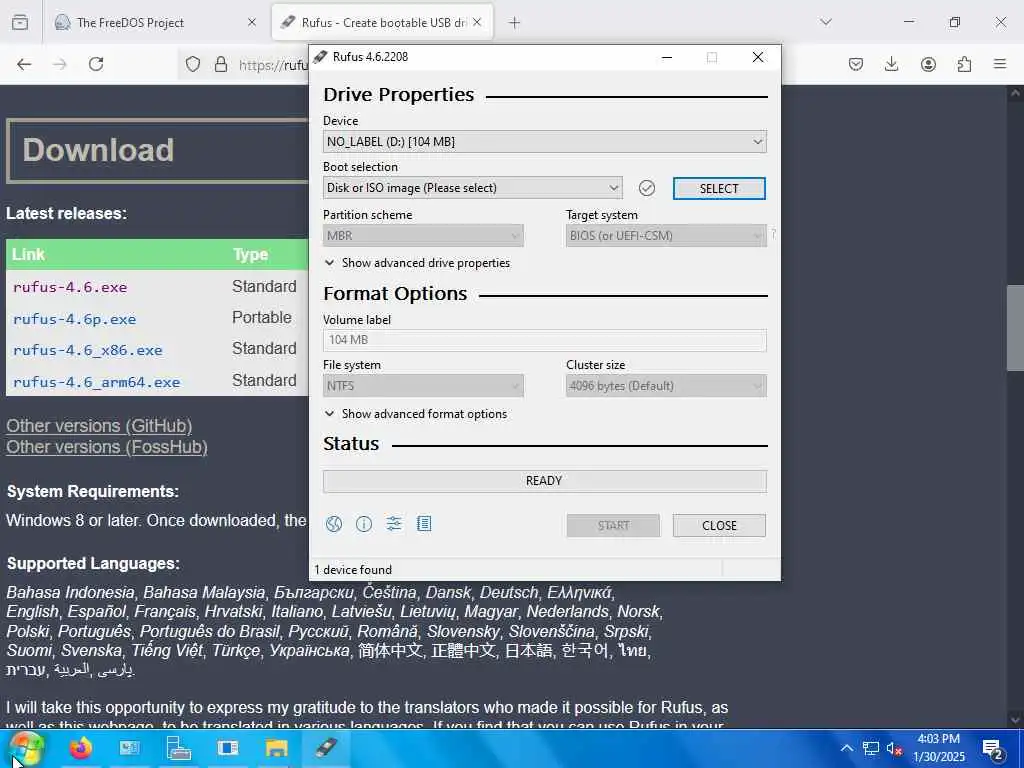The height and width of the screenshot is (768, 1024).
Task: Open Other versions (GitHub) link
Action: coord(99,426)
